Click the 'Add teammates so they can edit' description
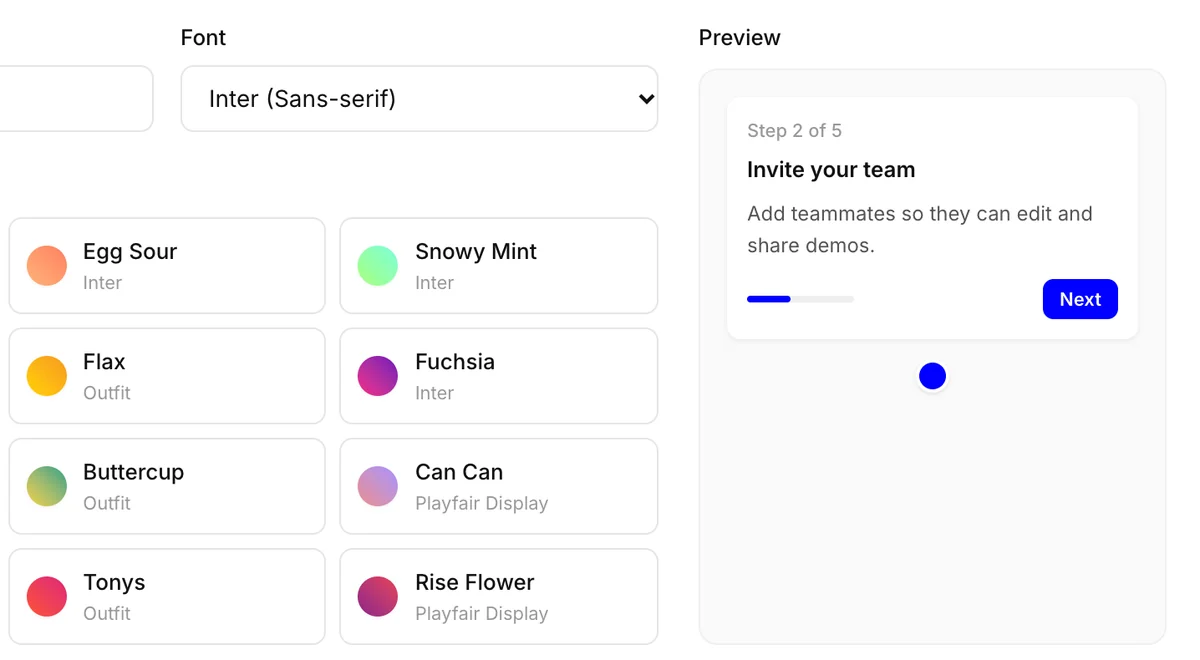This screenshot has height=660, width=1200. coord(919,229)
